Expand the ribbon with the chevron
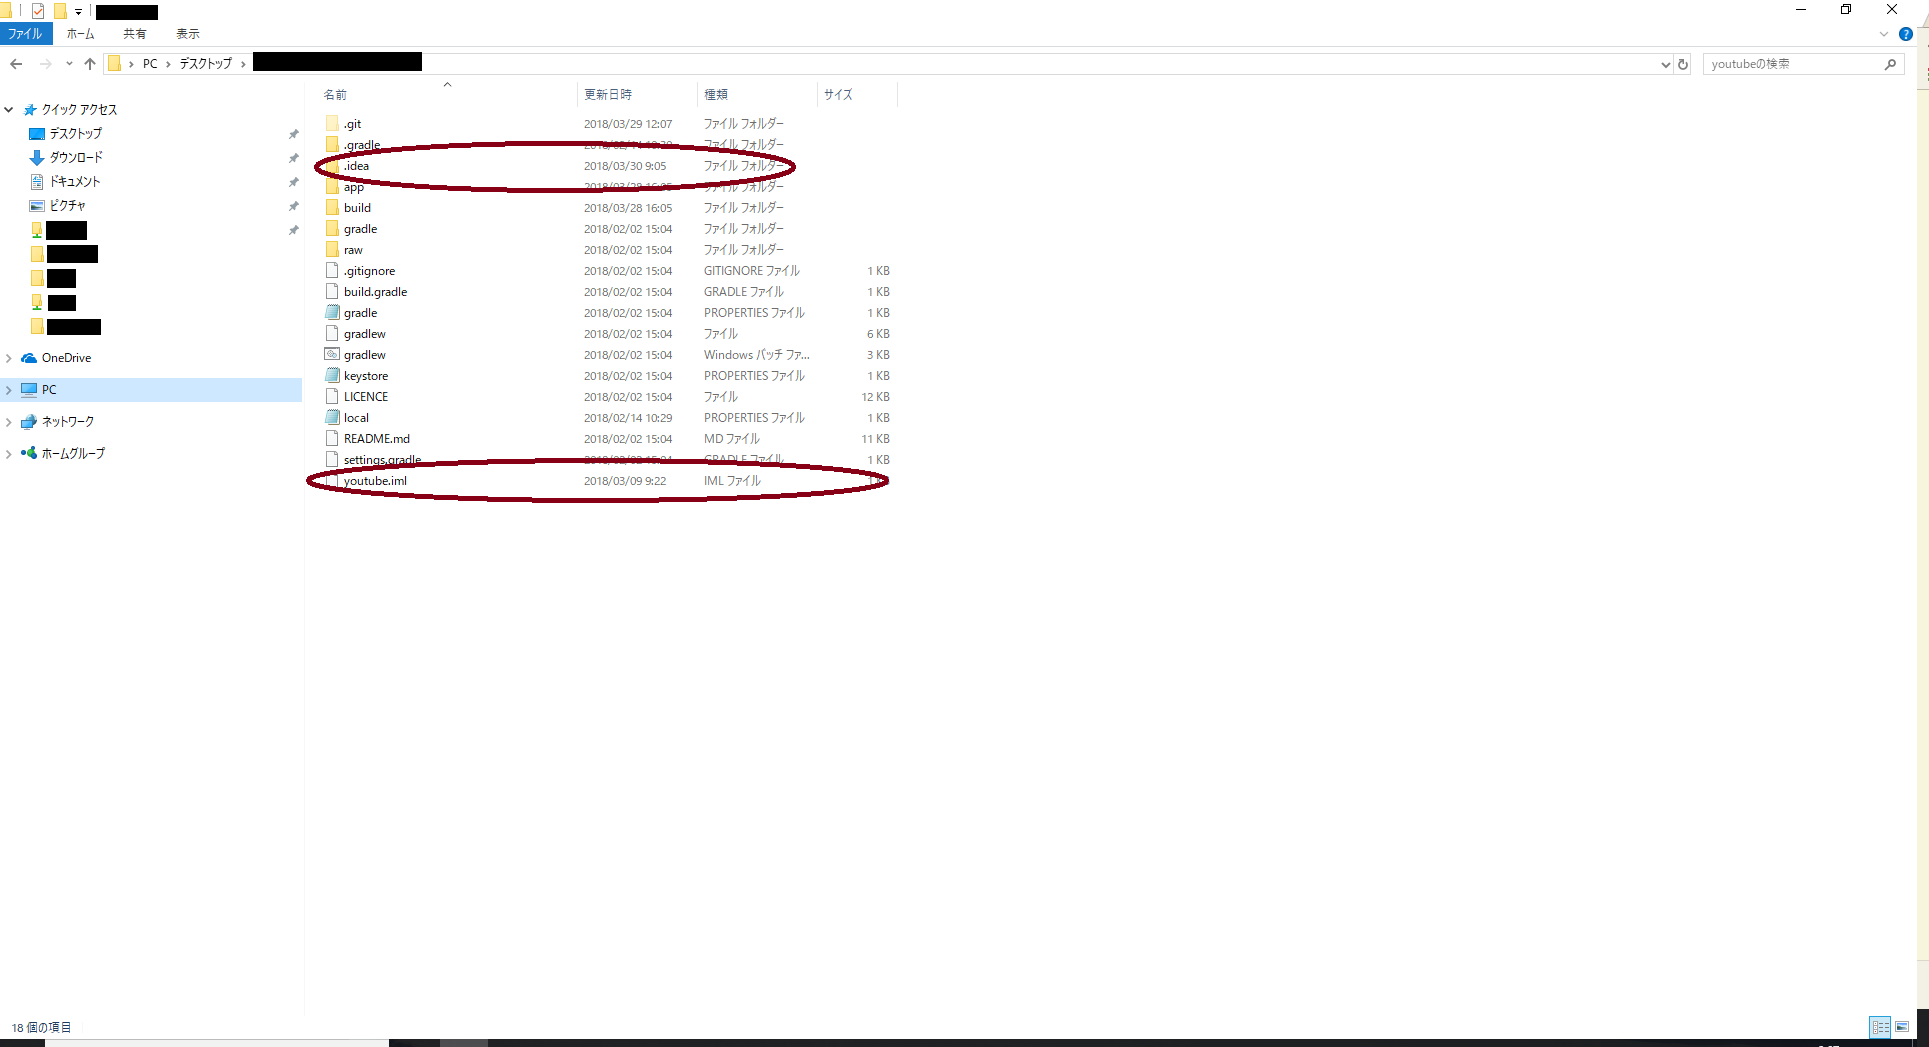Screen dimensions: 1929x1047 pyautogui.click(x=1884, y=34)
